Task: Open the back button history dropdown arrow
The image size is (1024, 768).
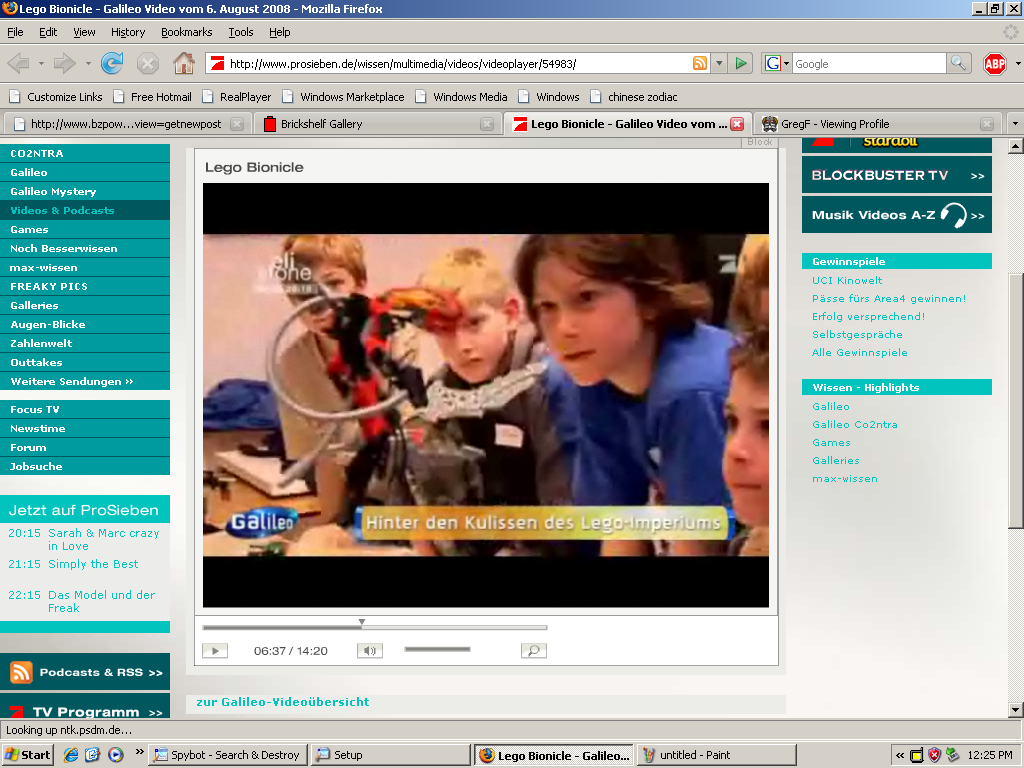Action: [41, 63]
